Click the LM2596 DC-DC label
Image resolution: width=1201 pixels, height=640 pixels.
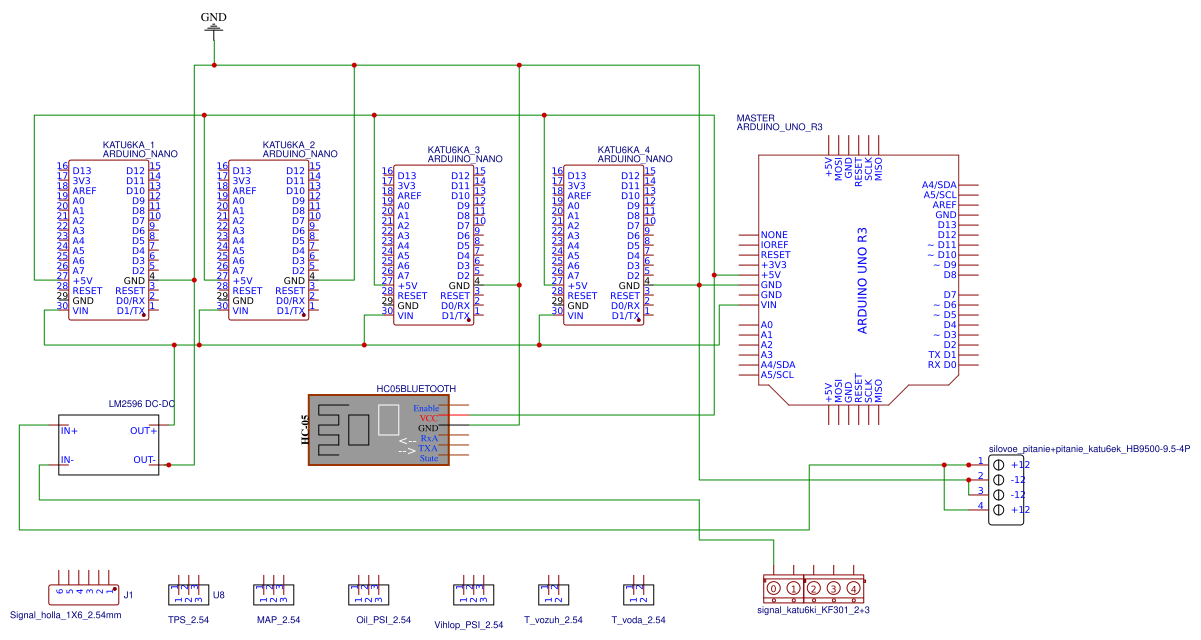pos(142,404)
